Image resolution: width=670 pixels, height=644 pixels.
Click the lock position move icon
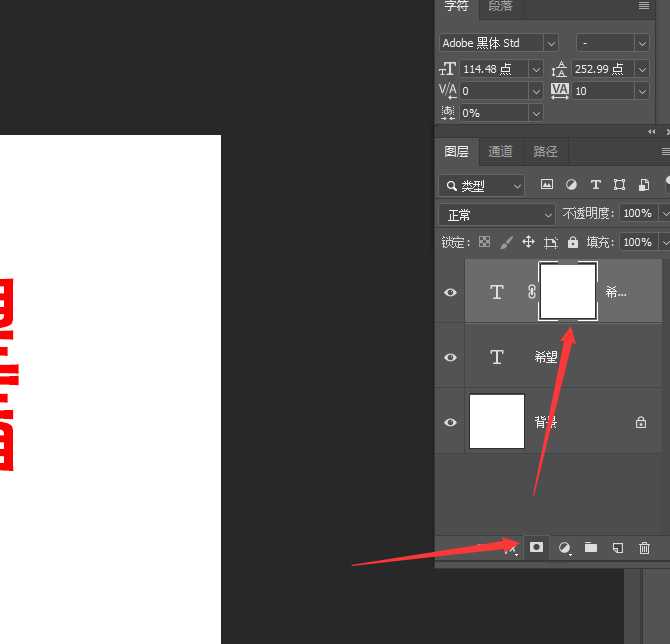(528, 242)
